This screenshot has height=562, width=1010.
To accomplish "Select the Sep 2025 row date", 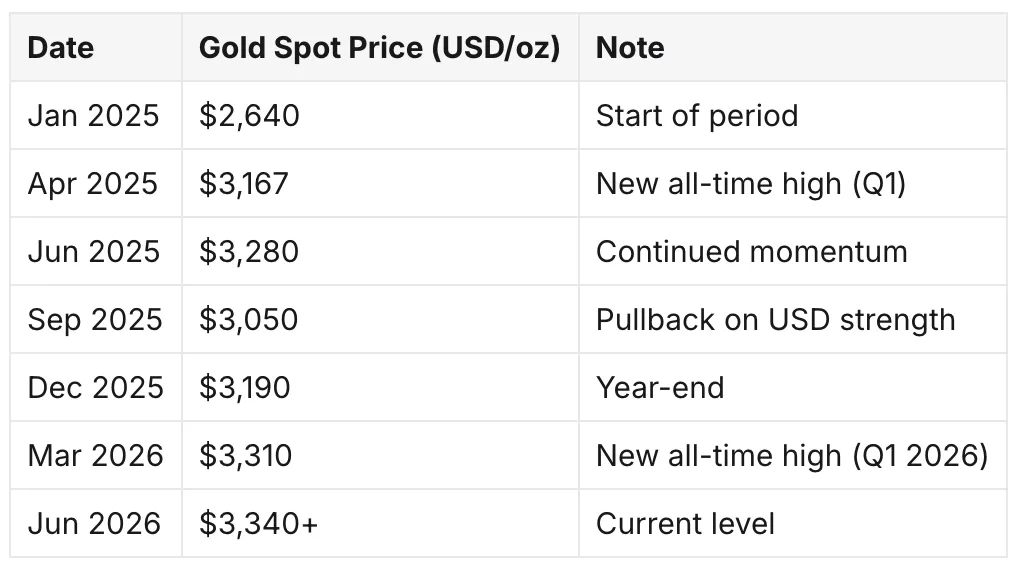I will click(95, 320).
